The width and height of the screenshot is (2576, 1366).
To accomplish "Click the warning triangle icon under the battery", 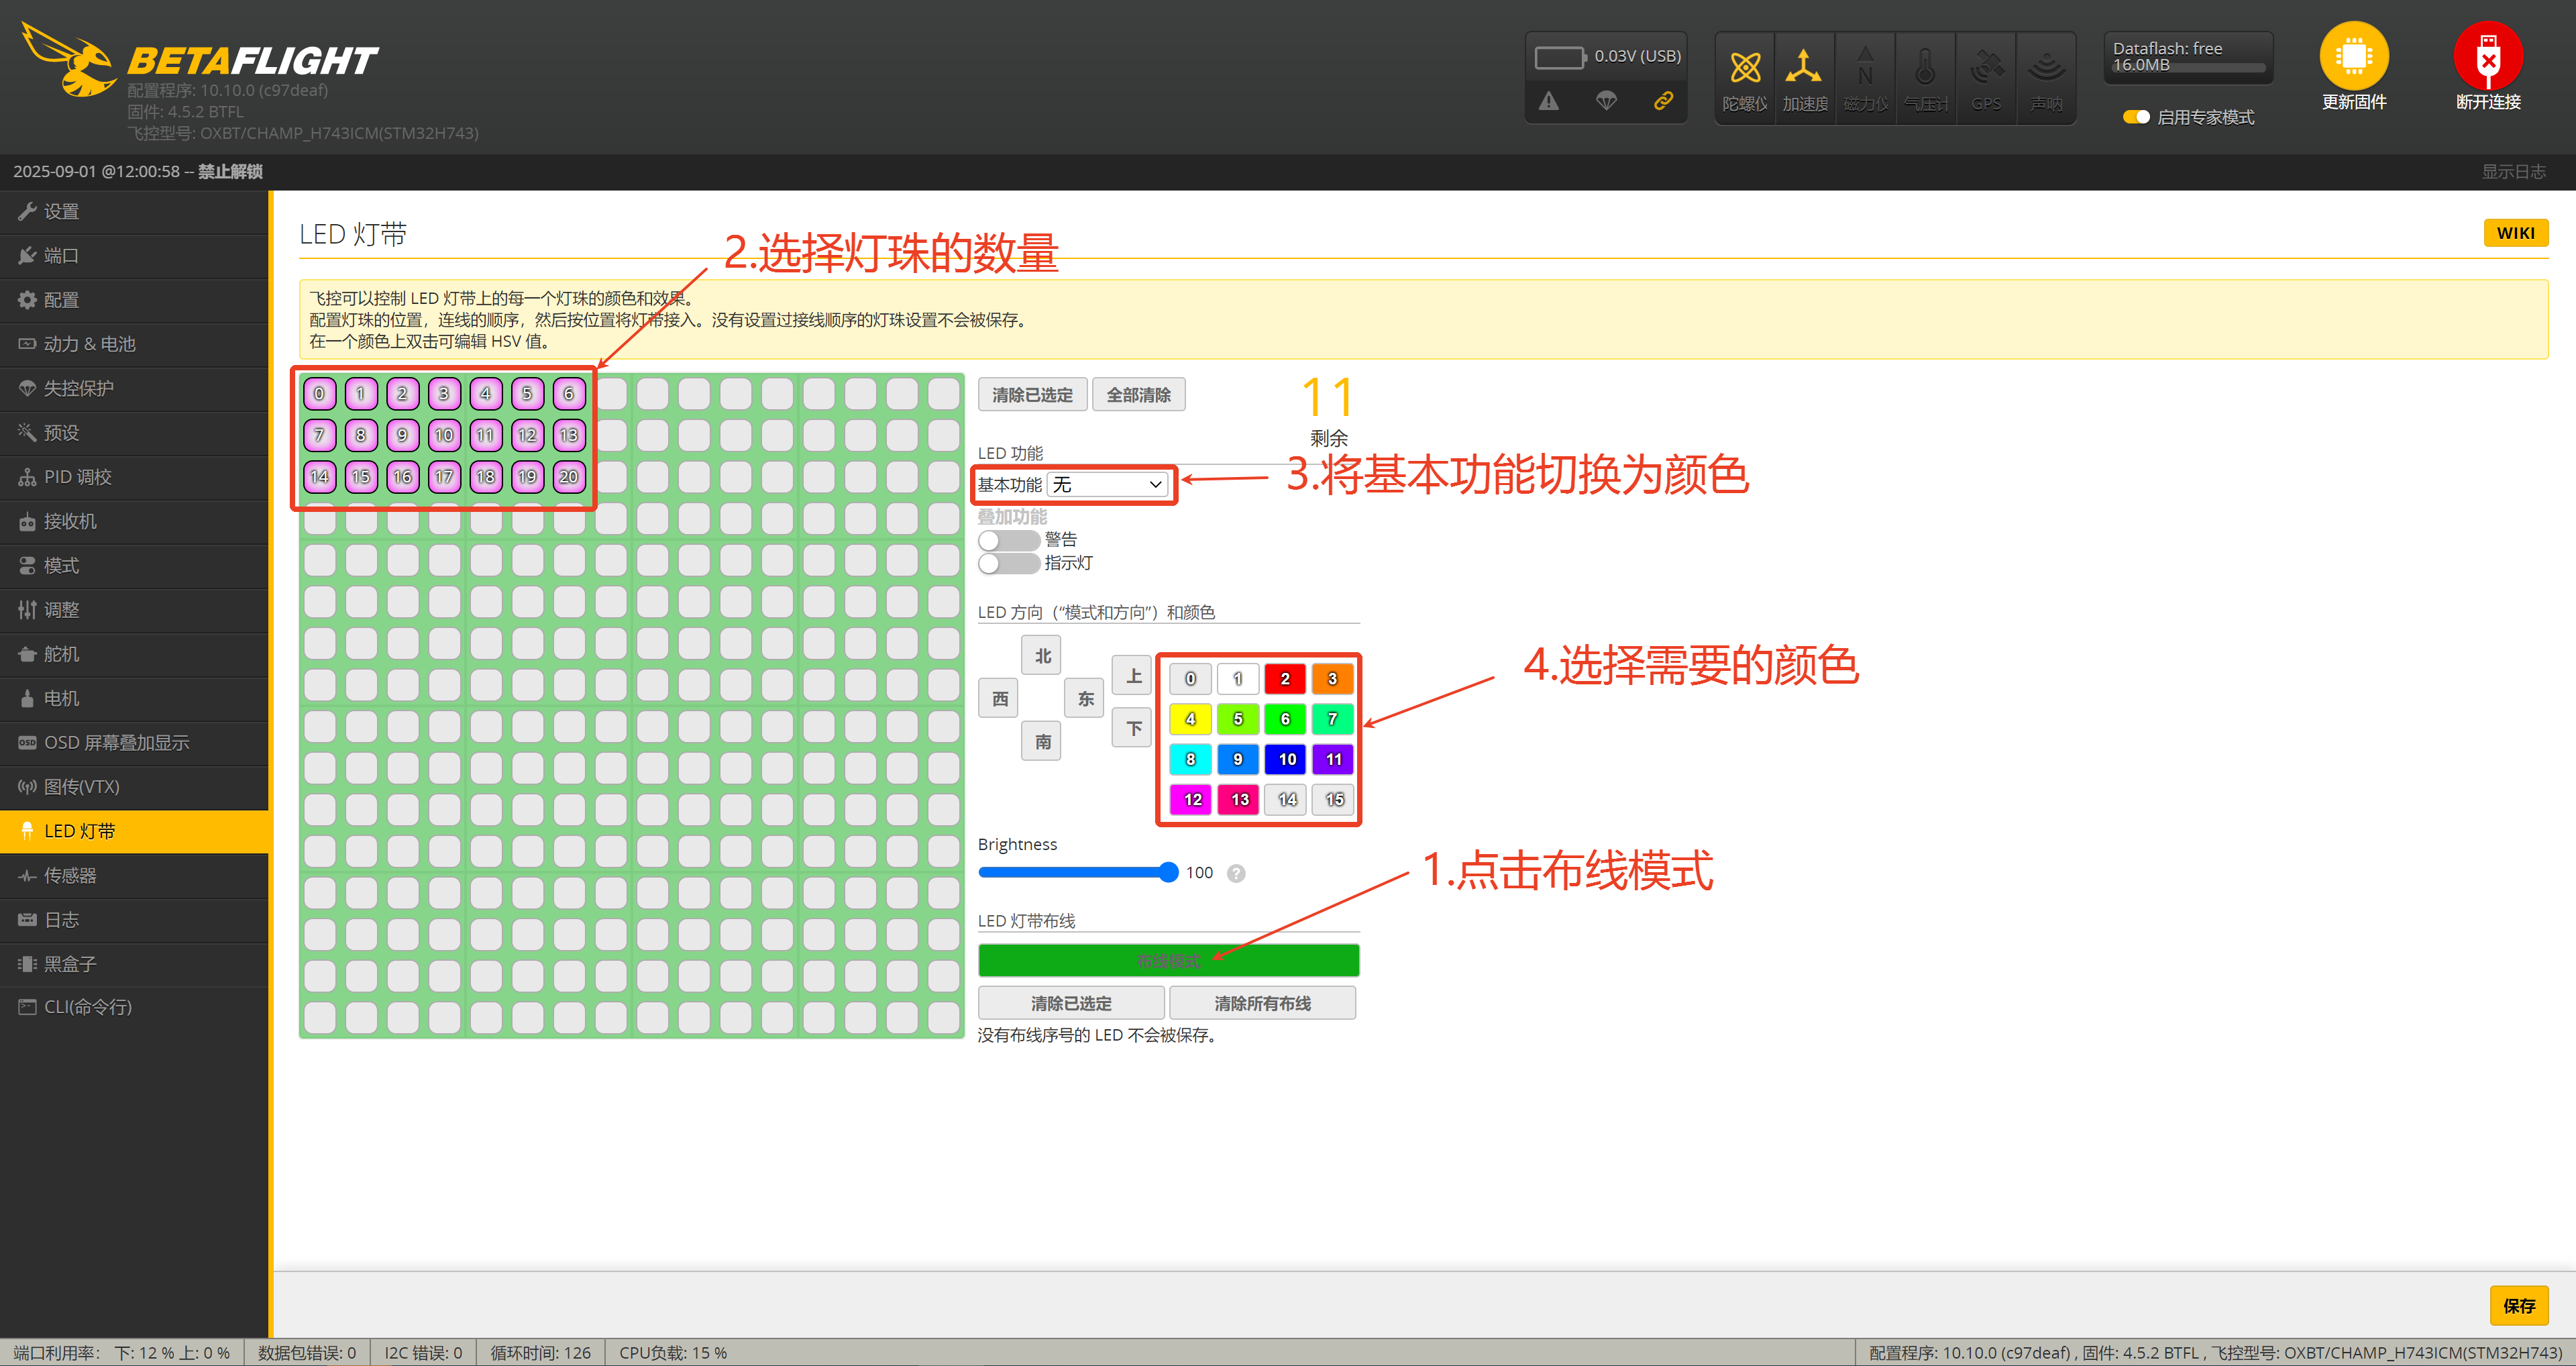I will pyautogui.click(x=1548, y=101).
